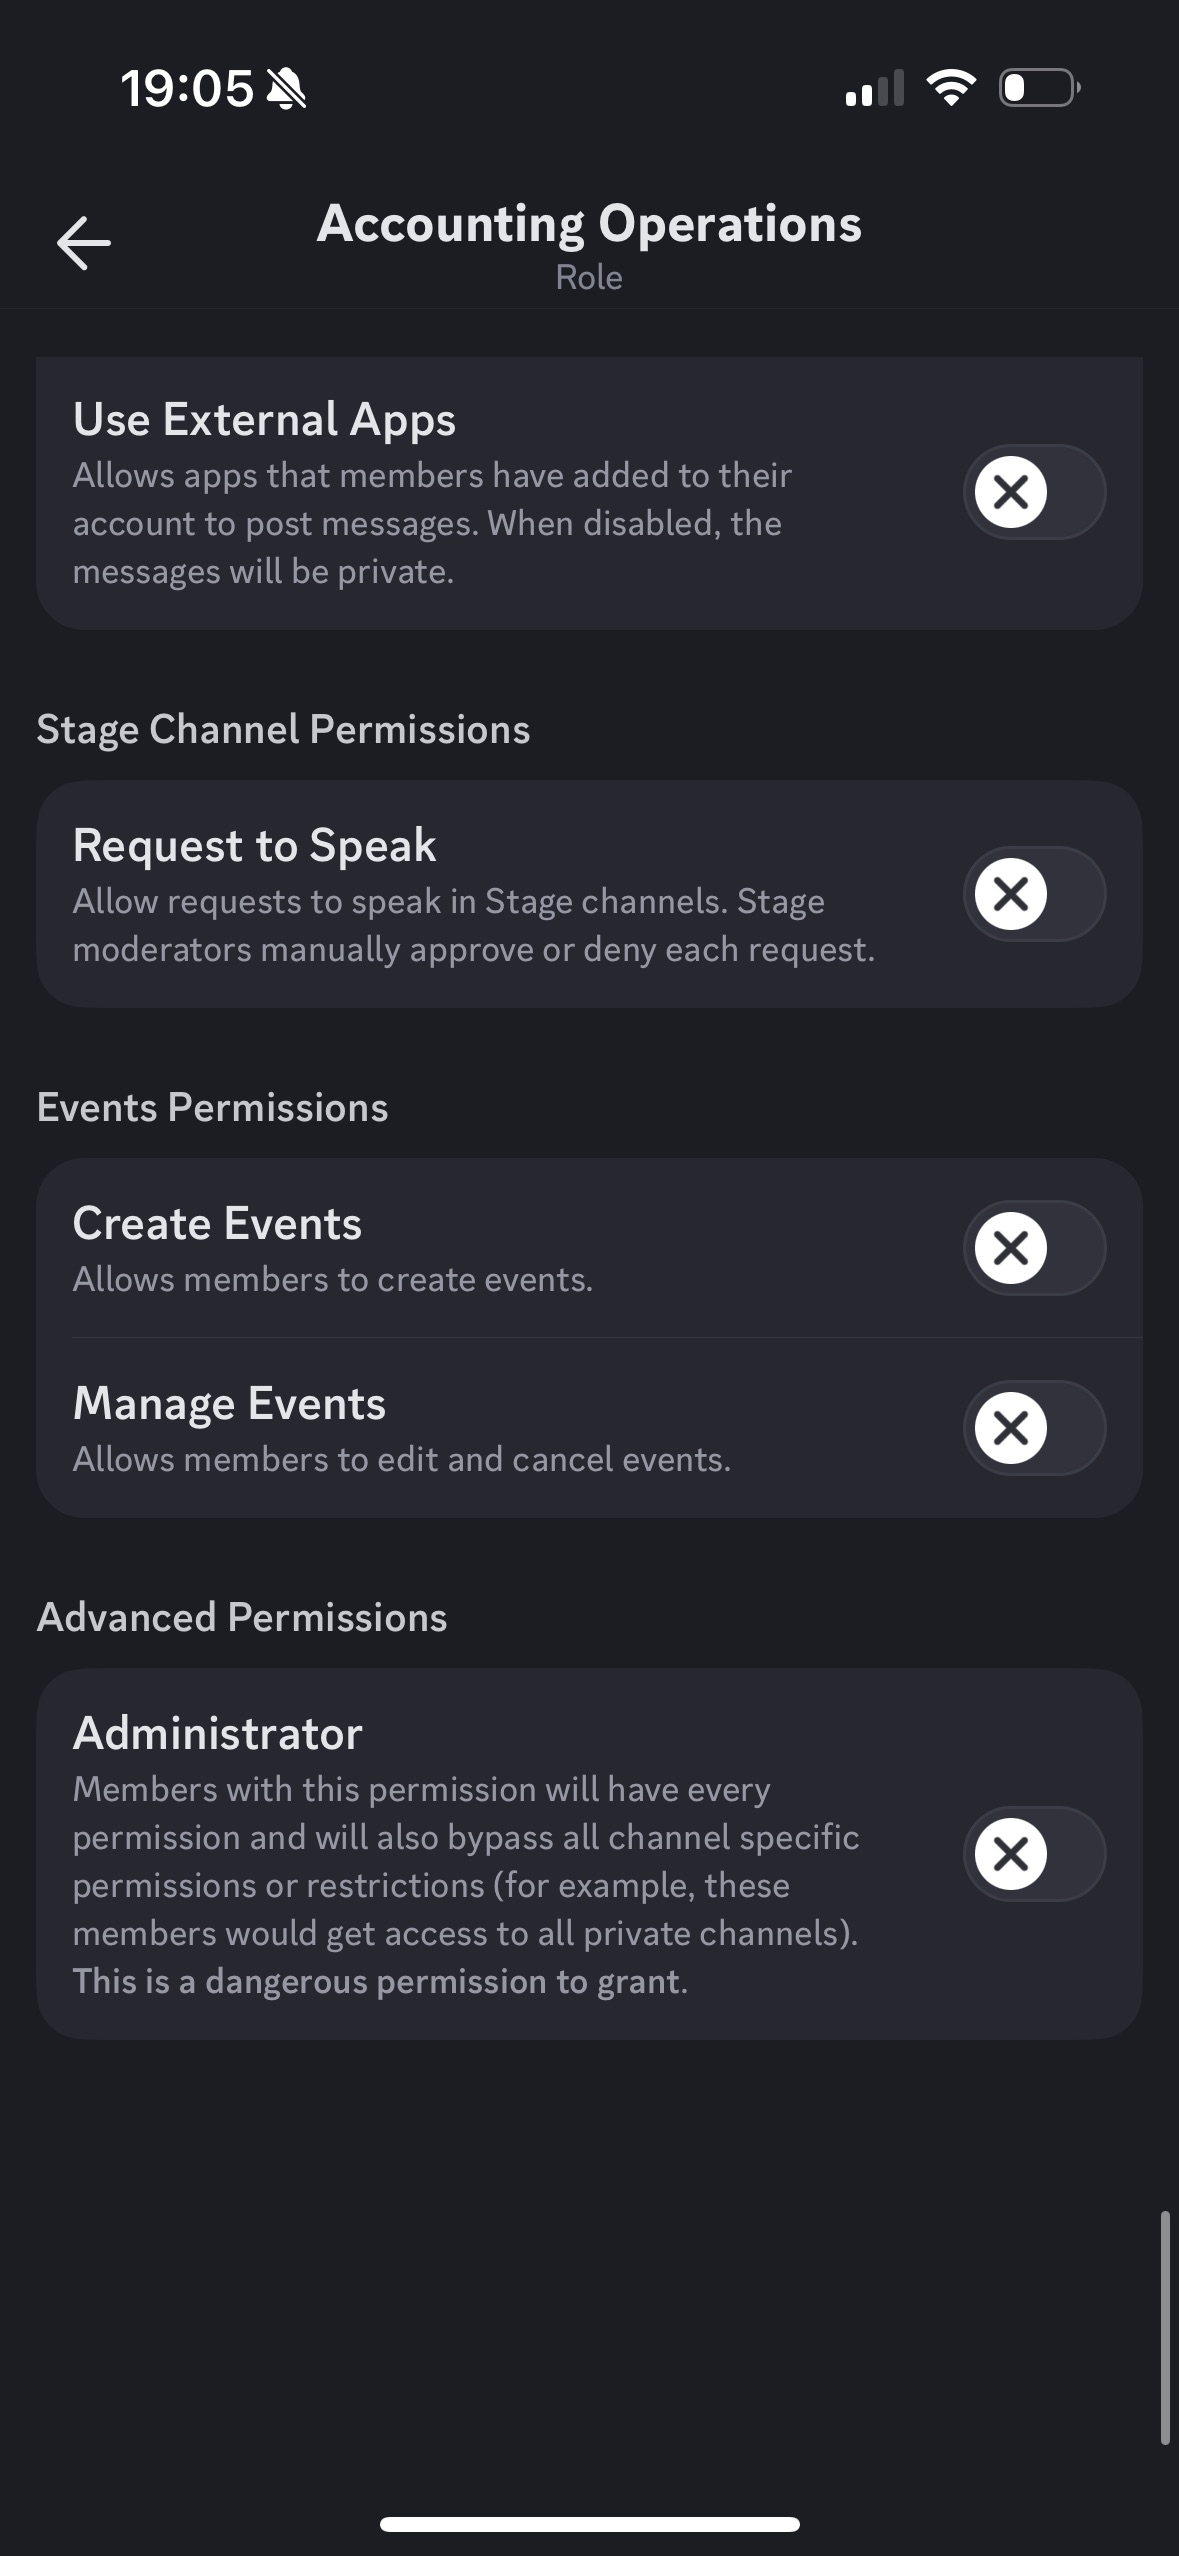Tap the silent mode bell icon
Image resolution: width=1179 pixels, height=2556 pixels.
[x=287, y=89]
